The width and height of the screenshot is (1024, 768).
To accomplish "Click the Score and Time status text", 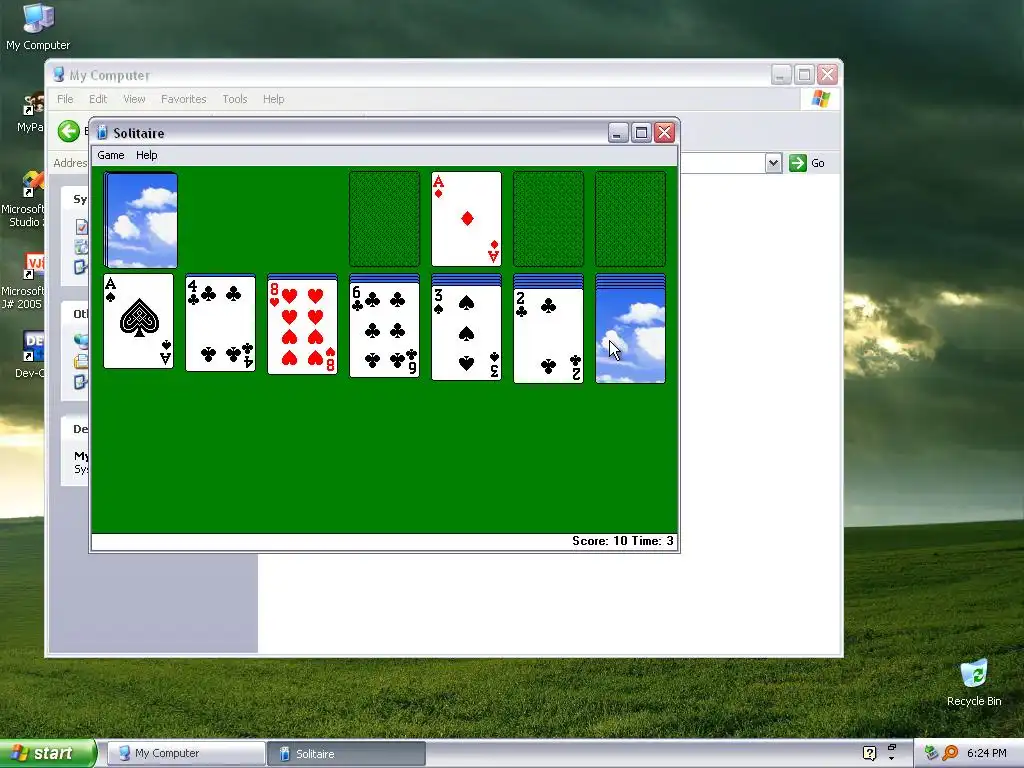I will click(x=623, y=541).
